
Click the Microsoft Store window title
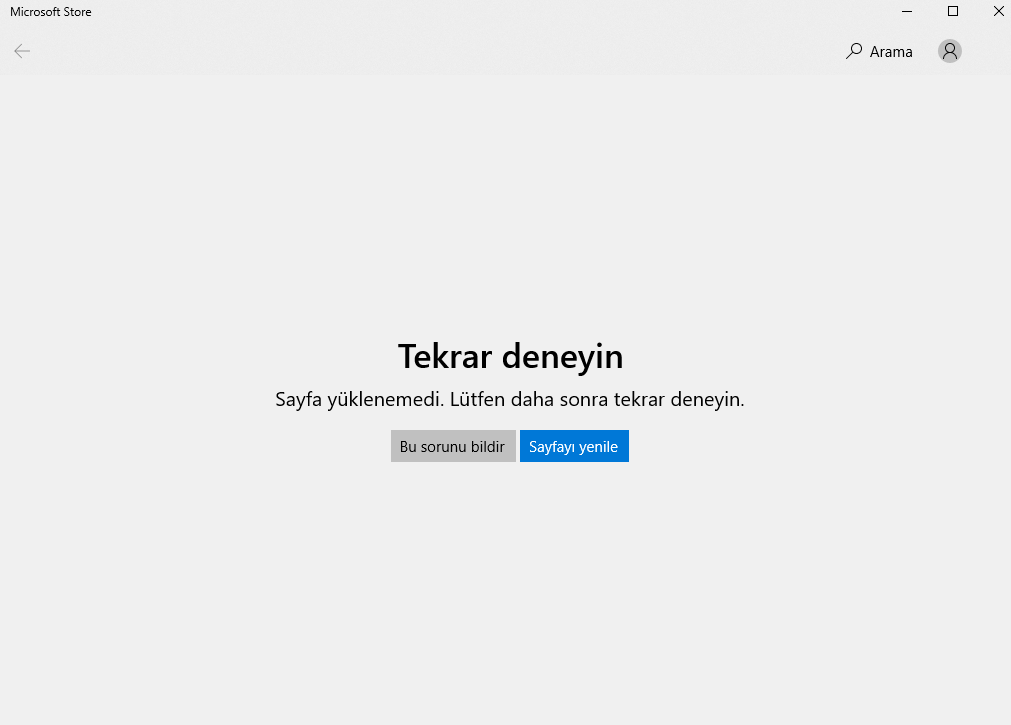(x=51, y=12)
